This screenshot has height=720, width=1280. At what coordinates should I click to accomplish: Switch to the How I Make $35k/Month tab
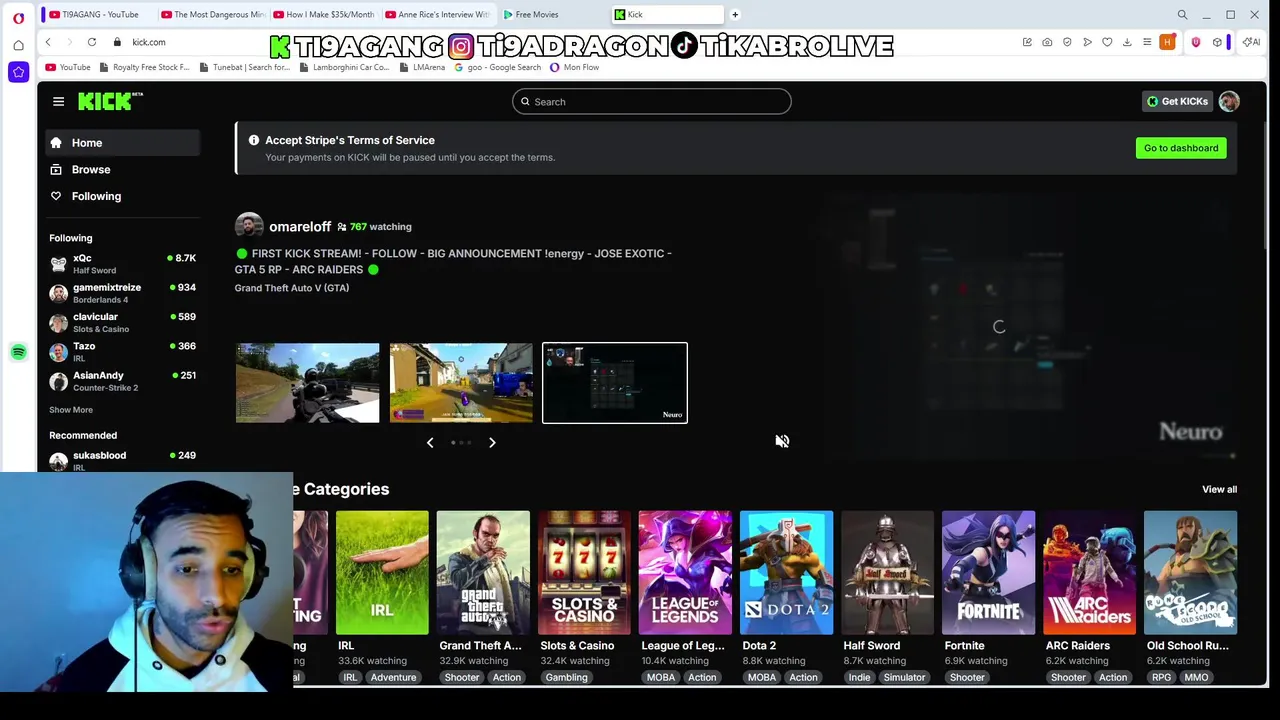325,15
